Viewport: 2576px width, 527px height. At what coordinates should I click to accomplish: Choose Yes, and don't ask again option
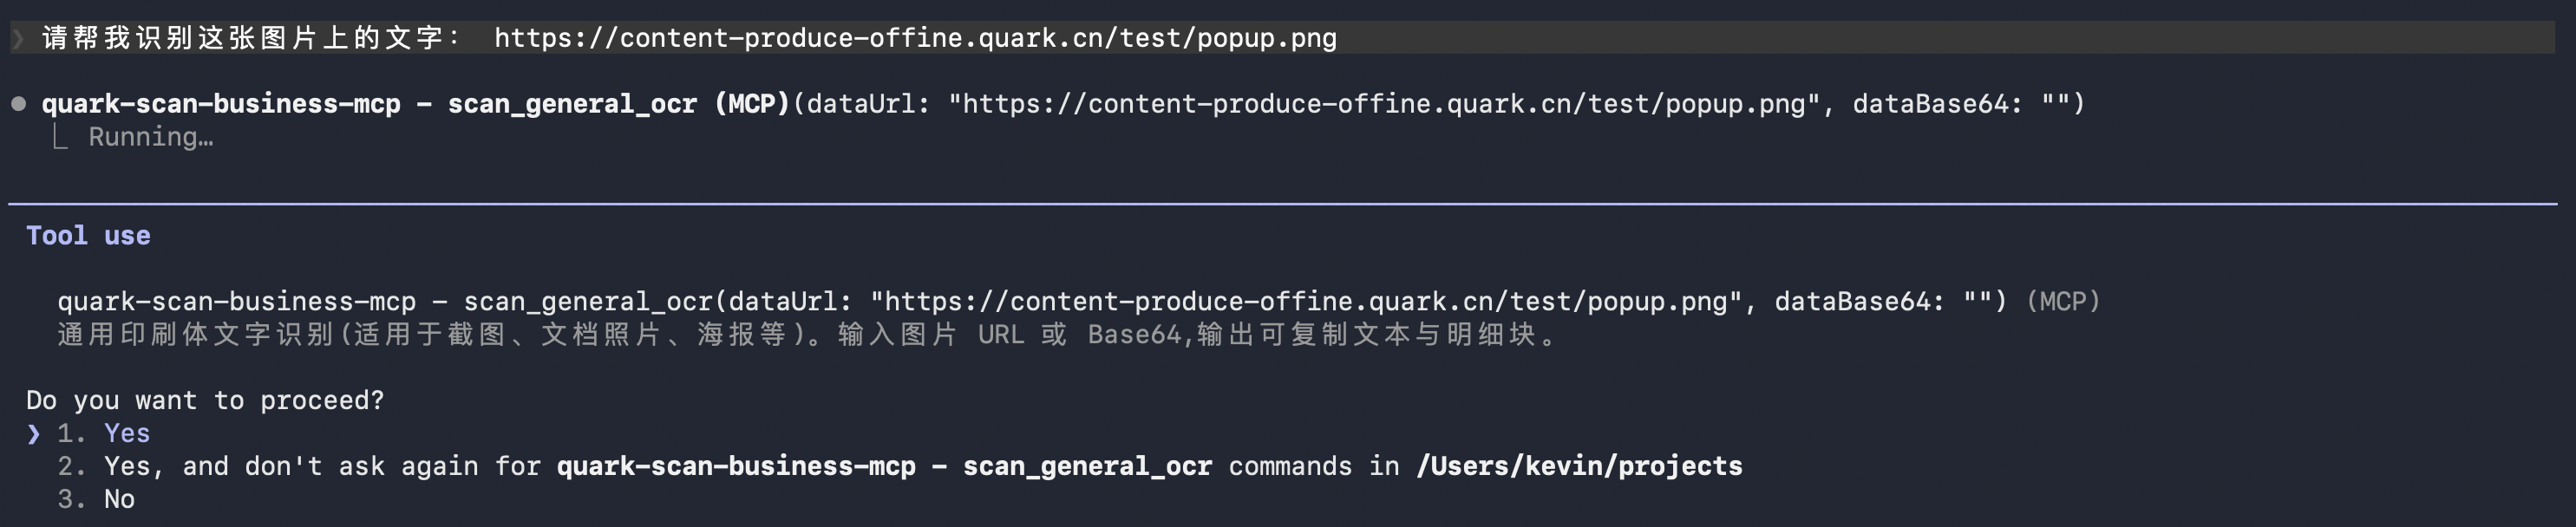pos(899,466)
